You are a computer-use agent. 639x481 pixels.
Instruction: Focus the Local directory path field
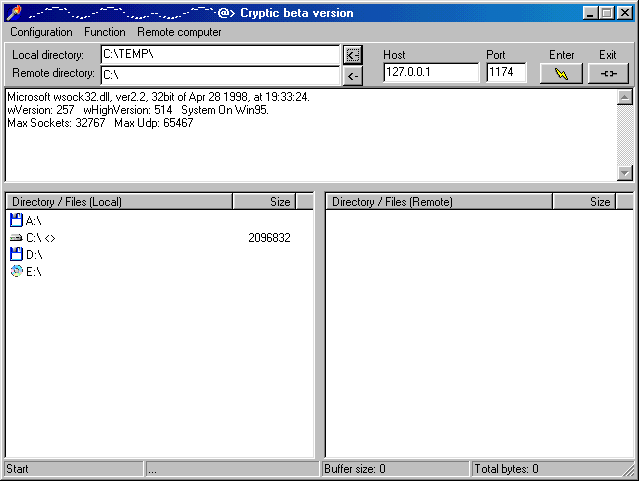[220, 54]
